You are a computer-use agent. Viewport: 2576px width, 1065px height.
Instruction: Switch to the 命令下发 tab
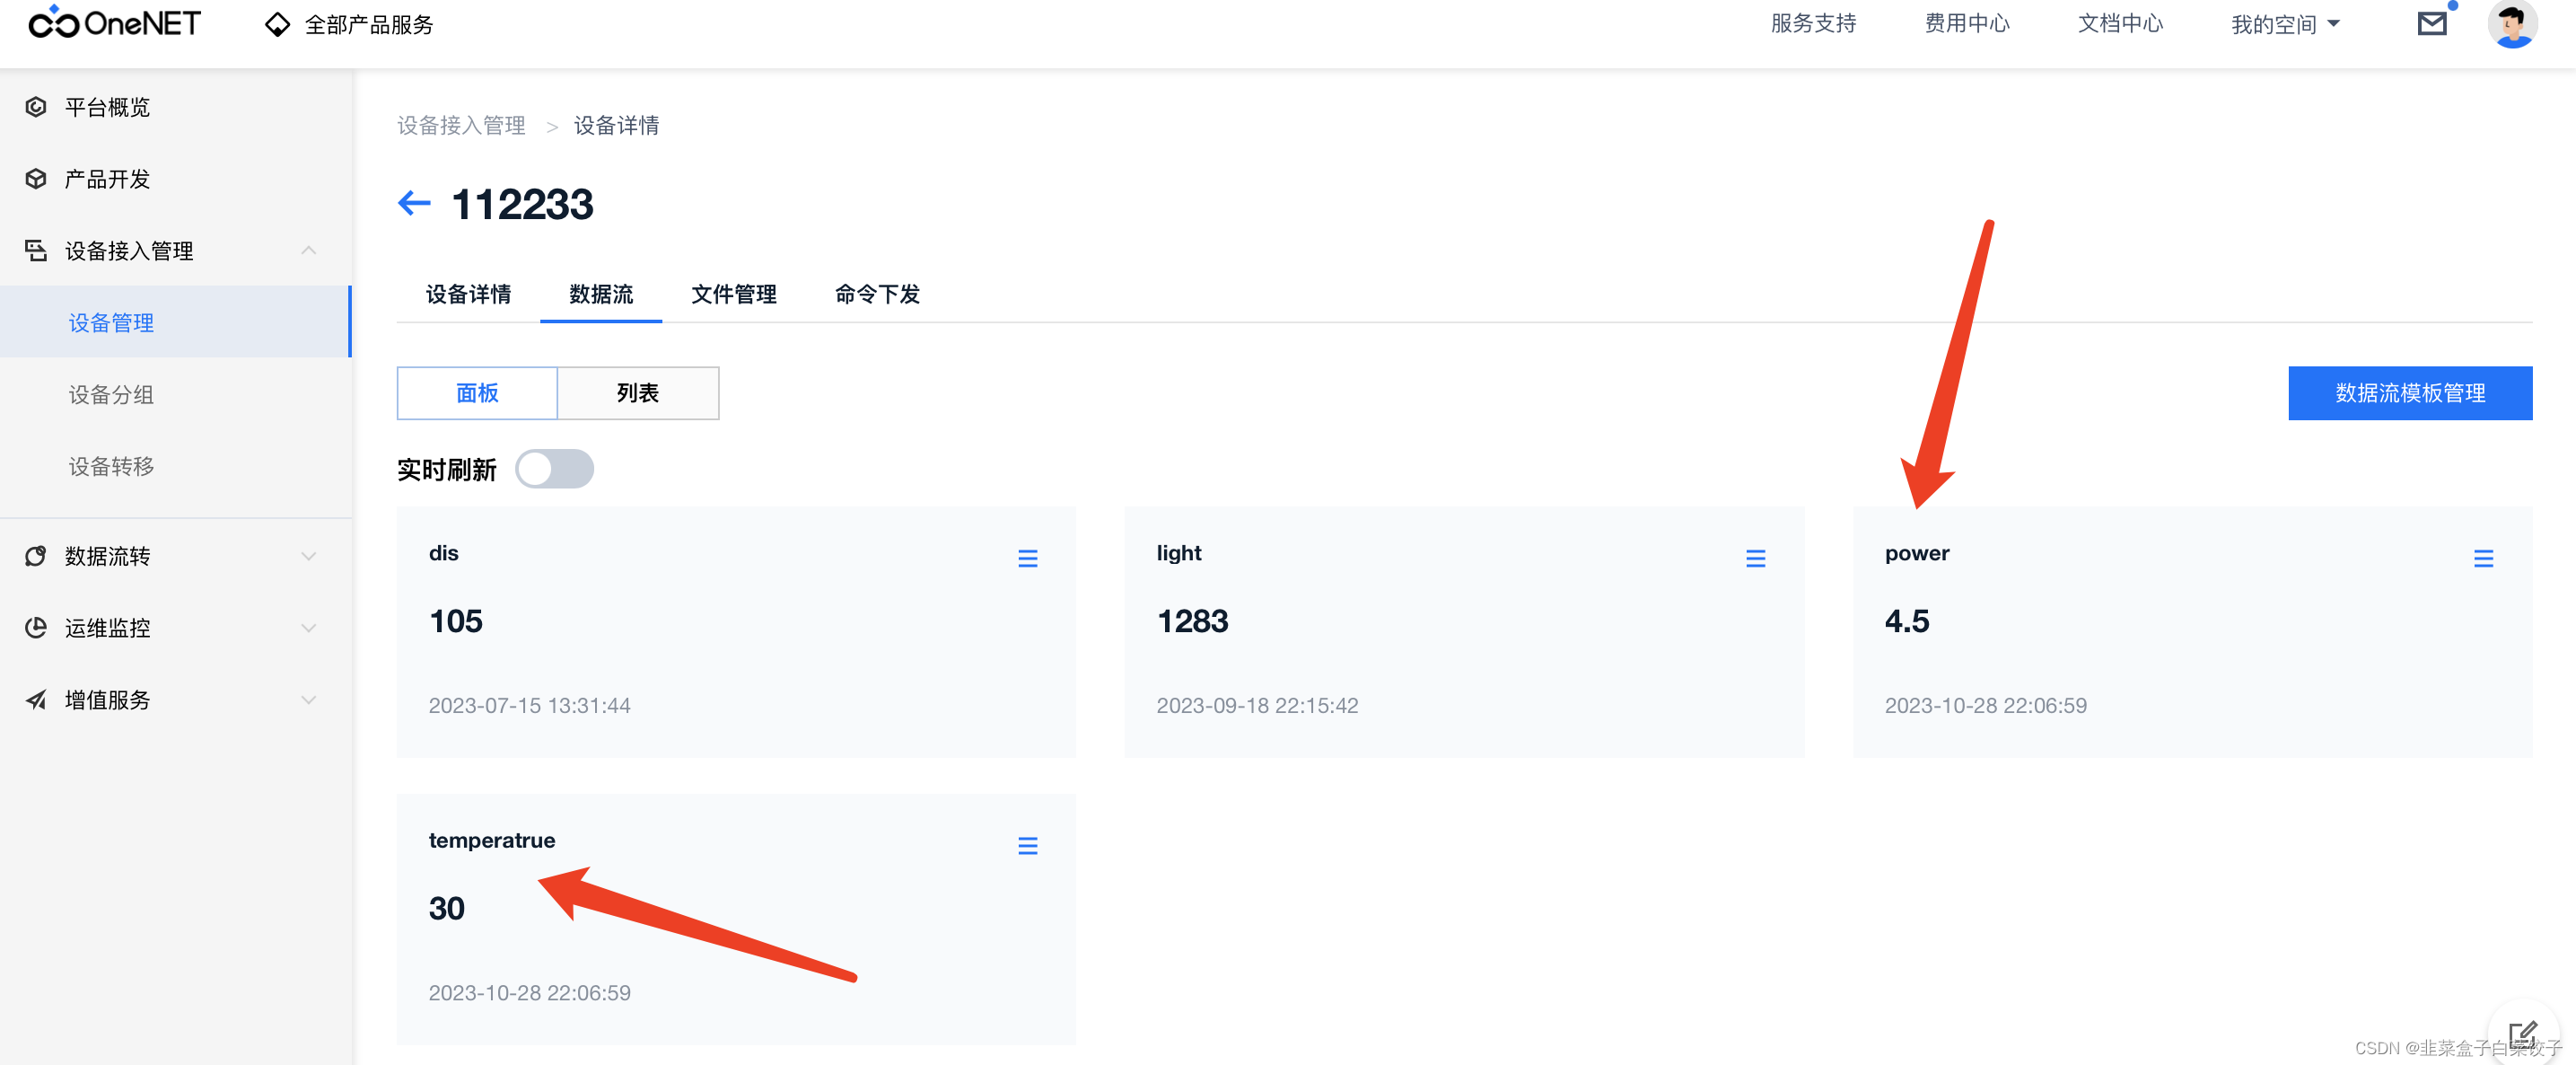coord(877,294)
